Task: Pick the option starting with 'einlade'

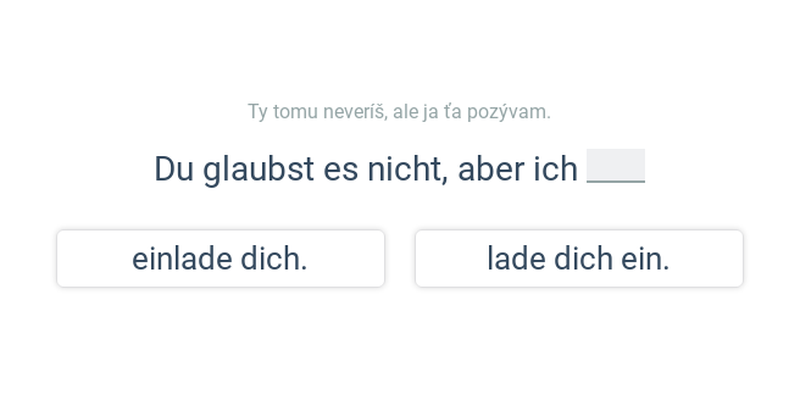Action: (220, 259)
